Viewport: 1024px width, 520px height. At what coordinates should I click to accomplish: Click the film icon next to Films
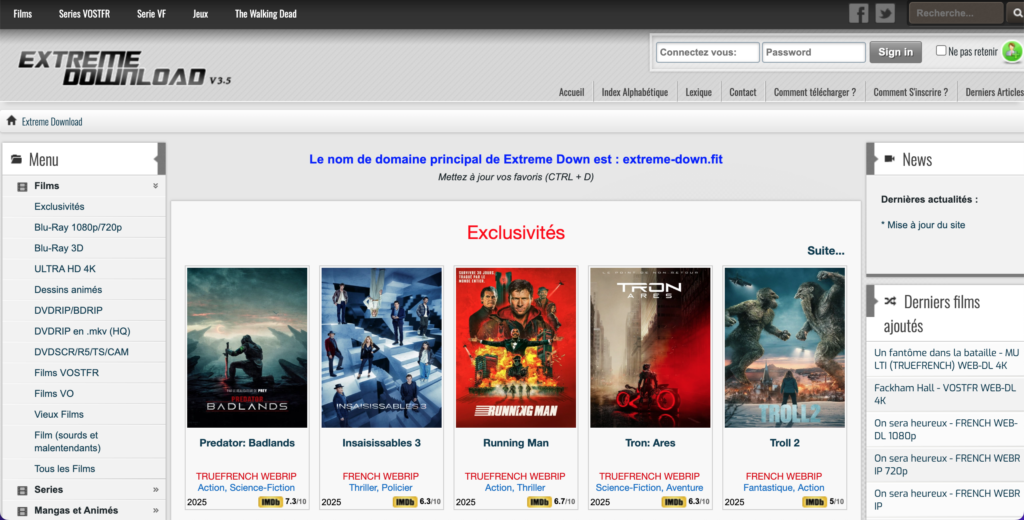click(x=22, y=187)
